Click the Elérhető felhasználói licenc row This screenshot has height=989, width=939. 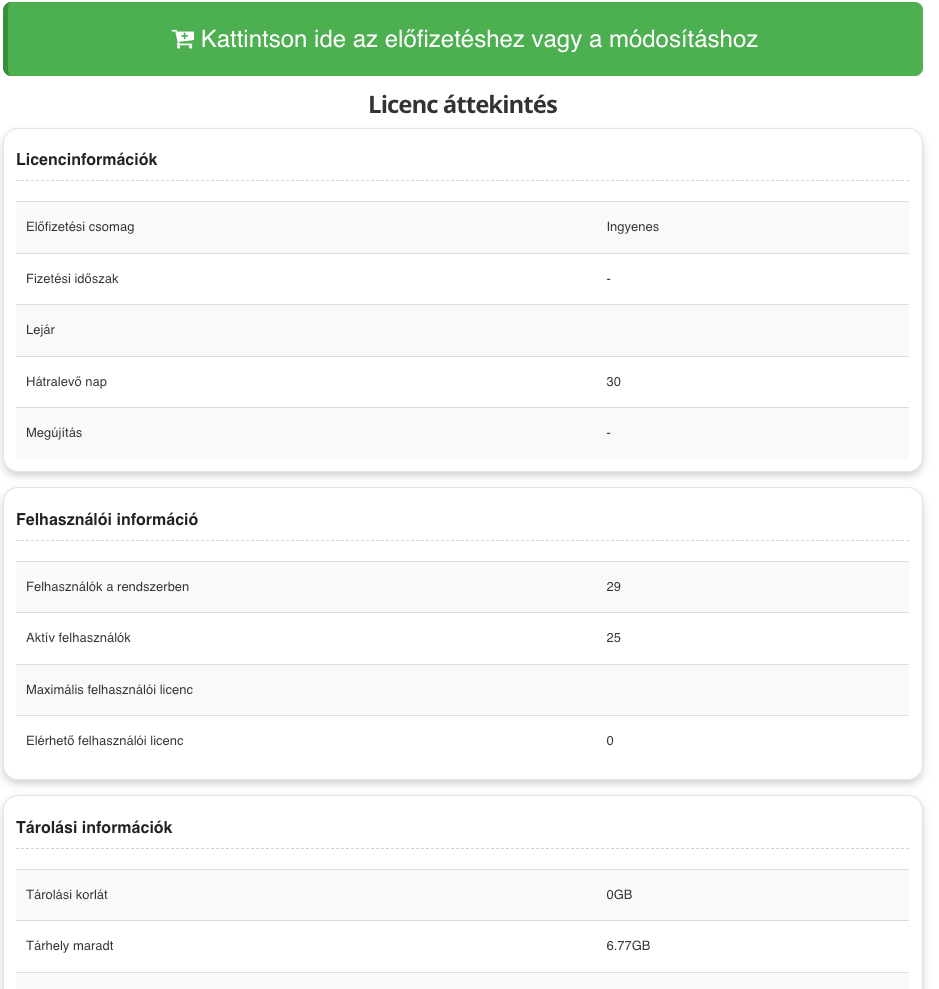tap(462, 741)
